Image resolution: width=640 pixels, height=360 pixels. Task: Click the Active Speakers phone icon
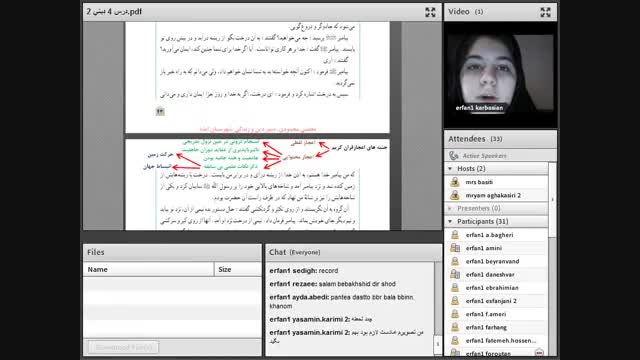(453, 156)
